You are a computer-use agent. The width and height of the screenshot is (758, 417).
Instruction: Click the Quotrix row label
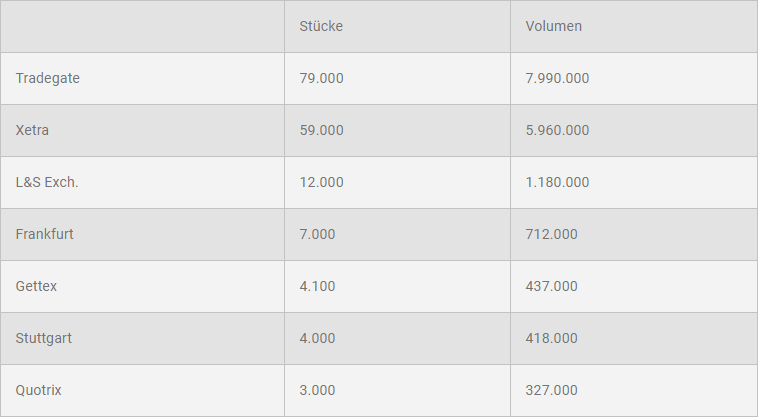pyautogui.click(x=39, y=390)
